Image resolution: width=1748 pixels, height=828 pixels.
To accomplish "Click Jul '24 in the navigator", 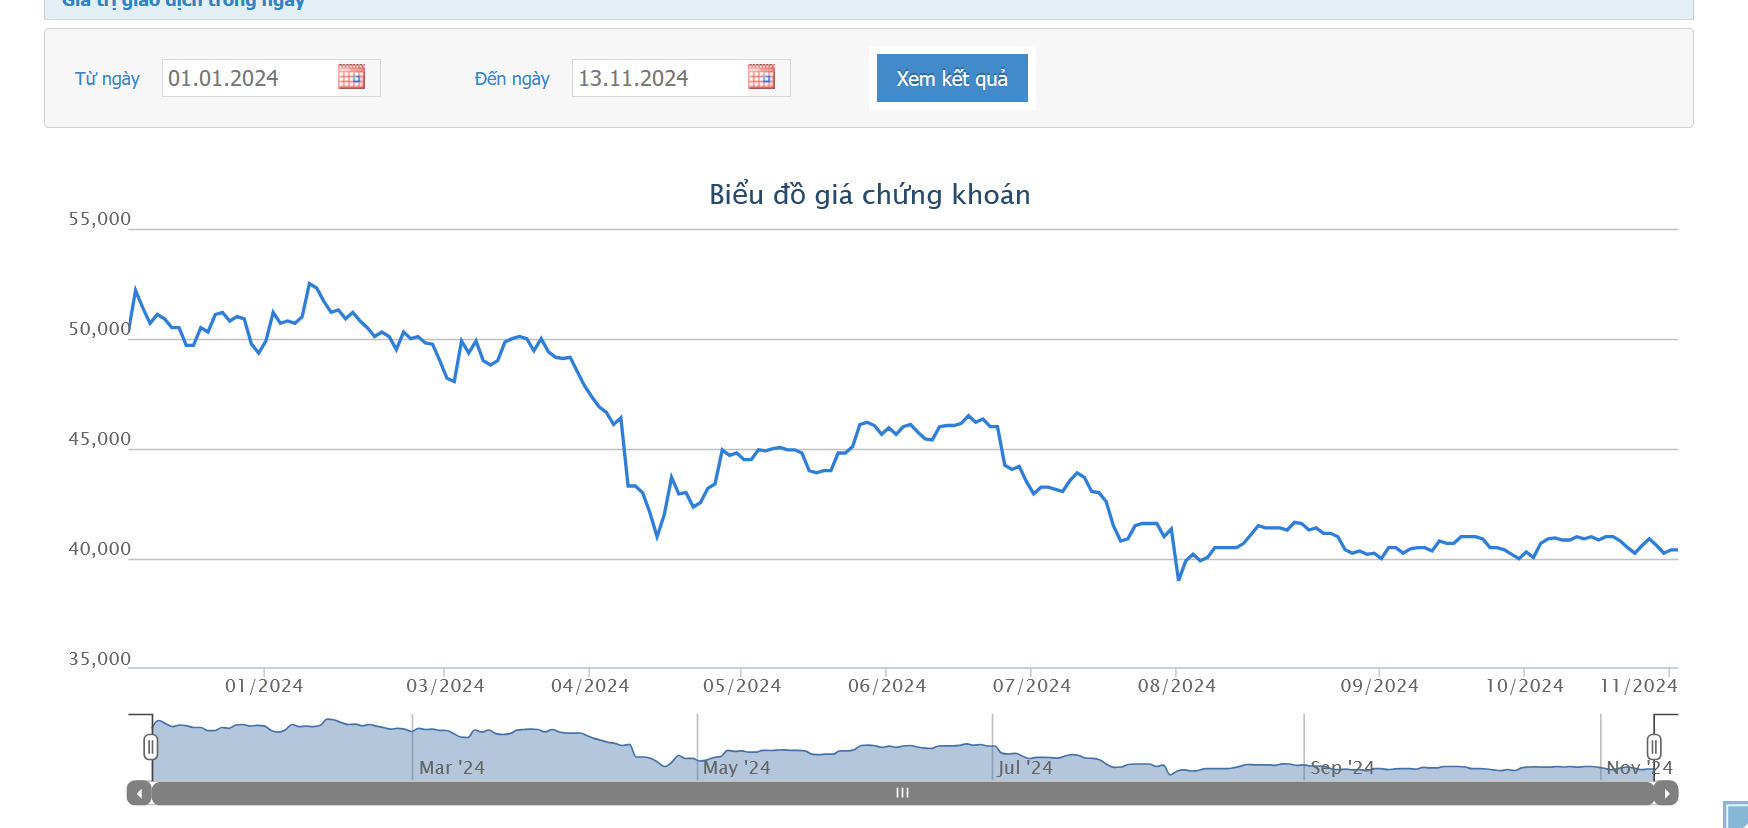I will pos(1025,768).
